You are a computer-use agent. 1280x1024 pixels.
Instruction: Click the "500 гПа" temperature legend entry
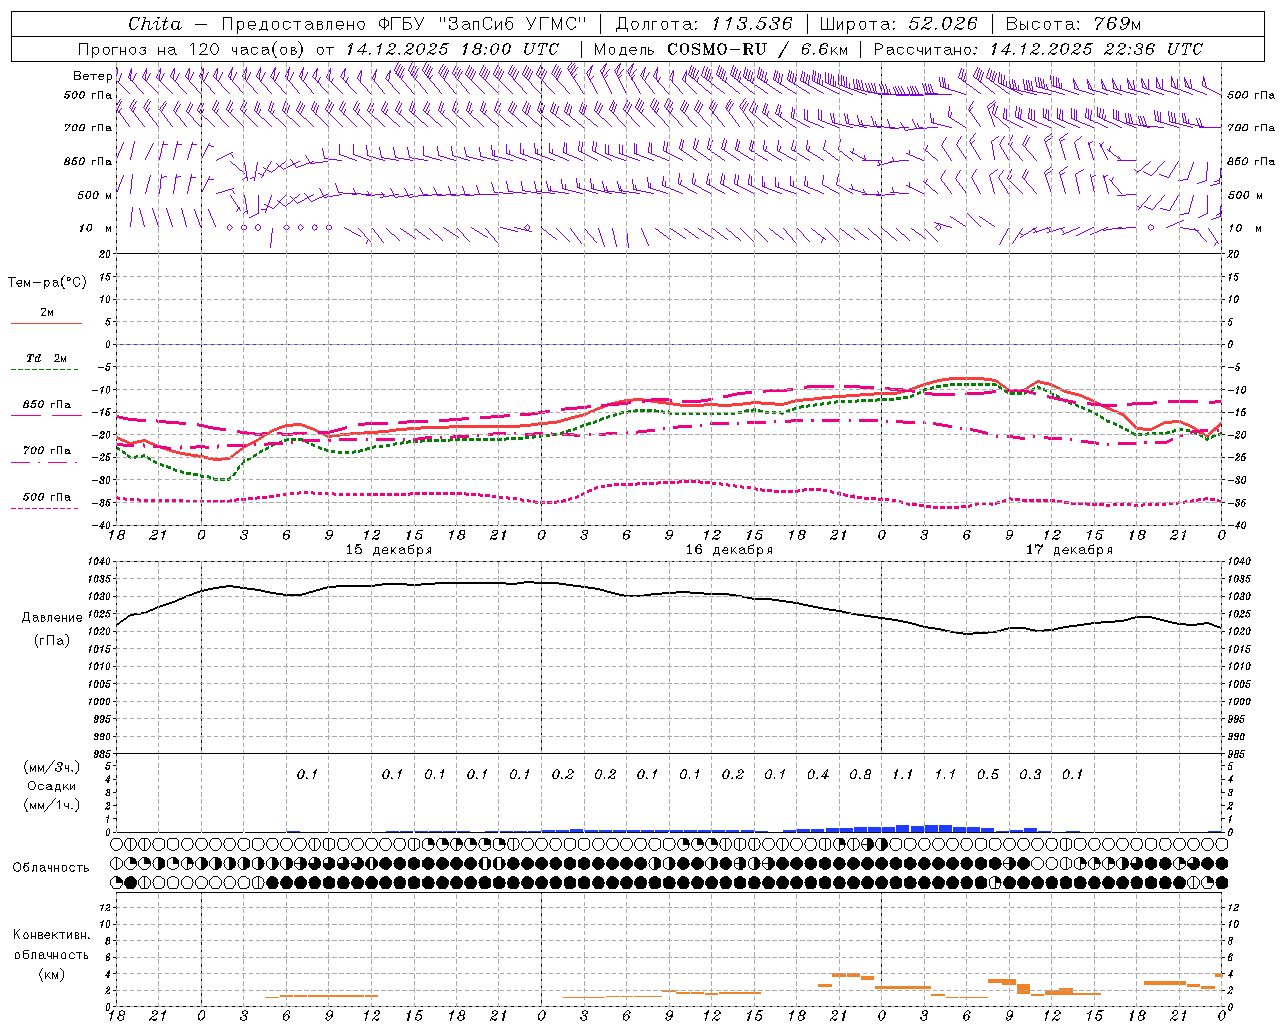point(47,497)
